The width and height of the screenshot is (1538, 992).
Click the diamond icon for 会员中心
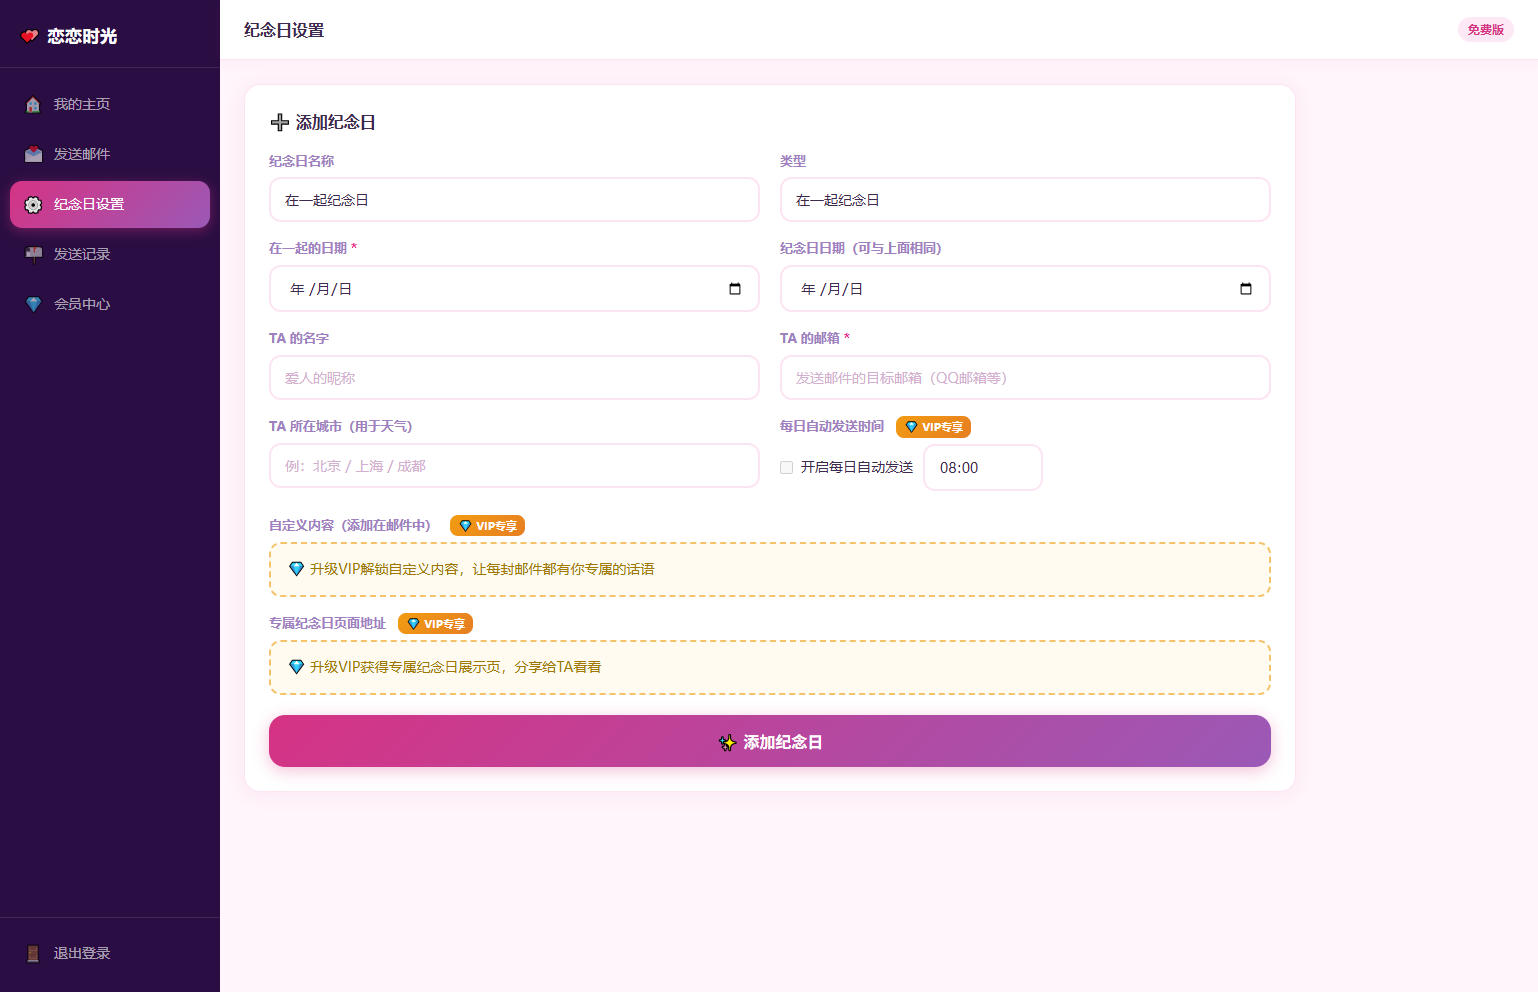coord(33,304)
